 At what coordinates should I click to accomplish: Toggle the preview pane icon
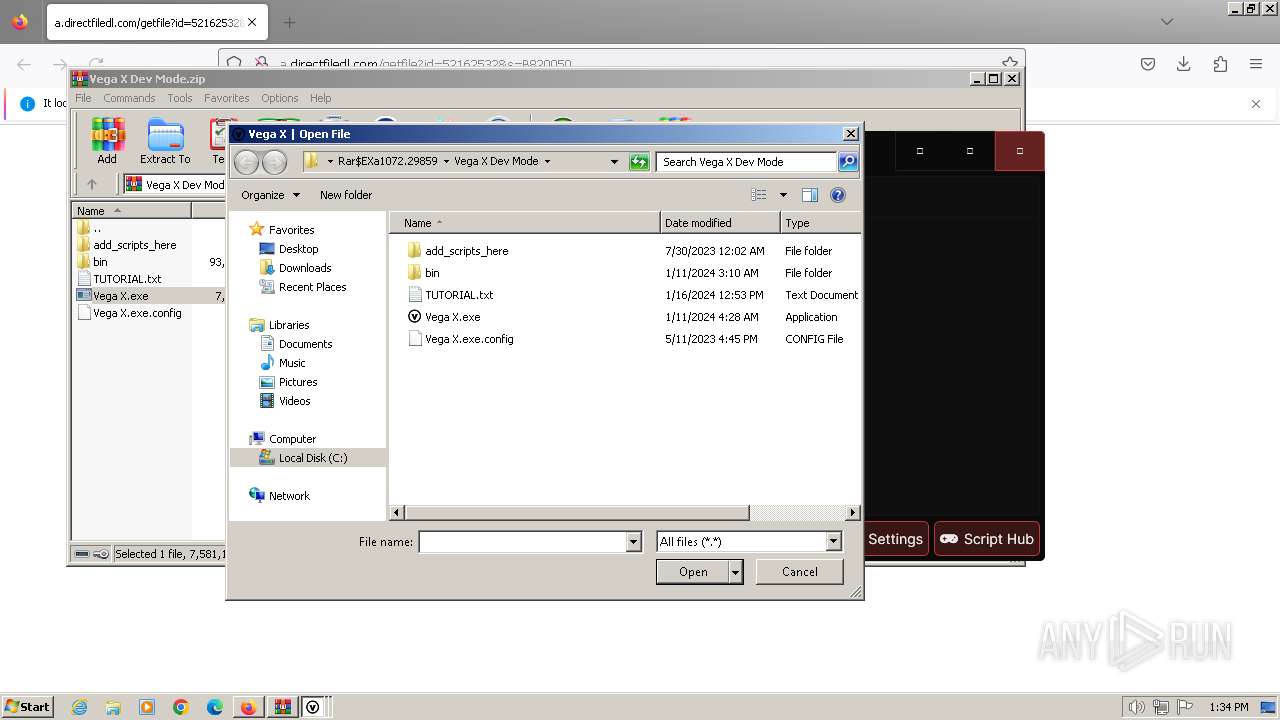pyautogui.click(x=810, y=195)
